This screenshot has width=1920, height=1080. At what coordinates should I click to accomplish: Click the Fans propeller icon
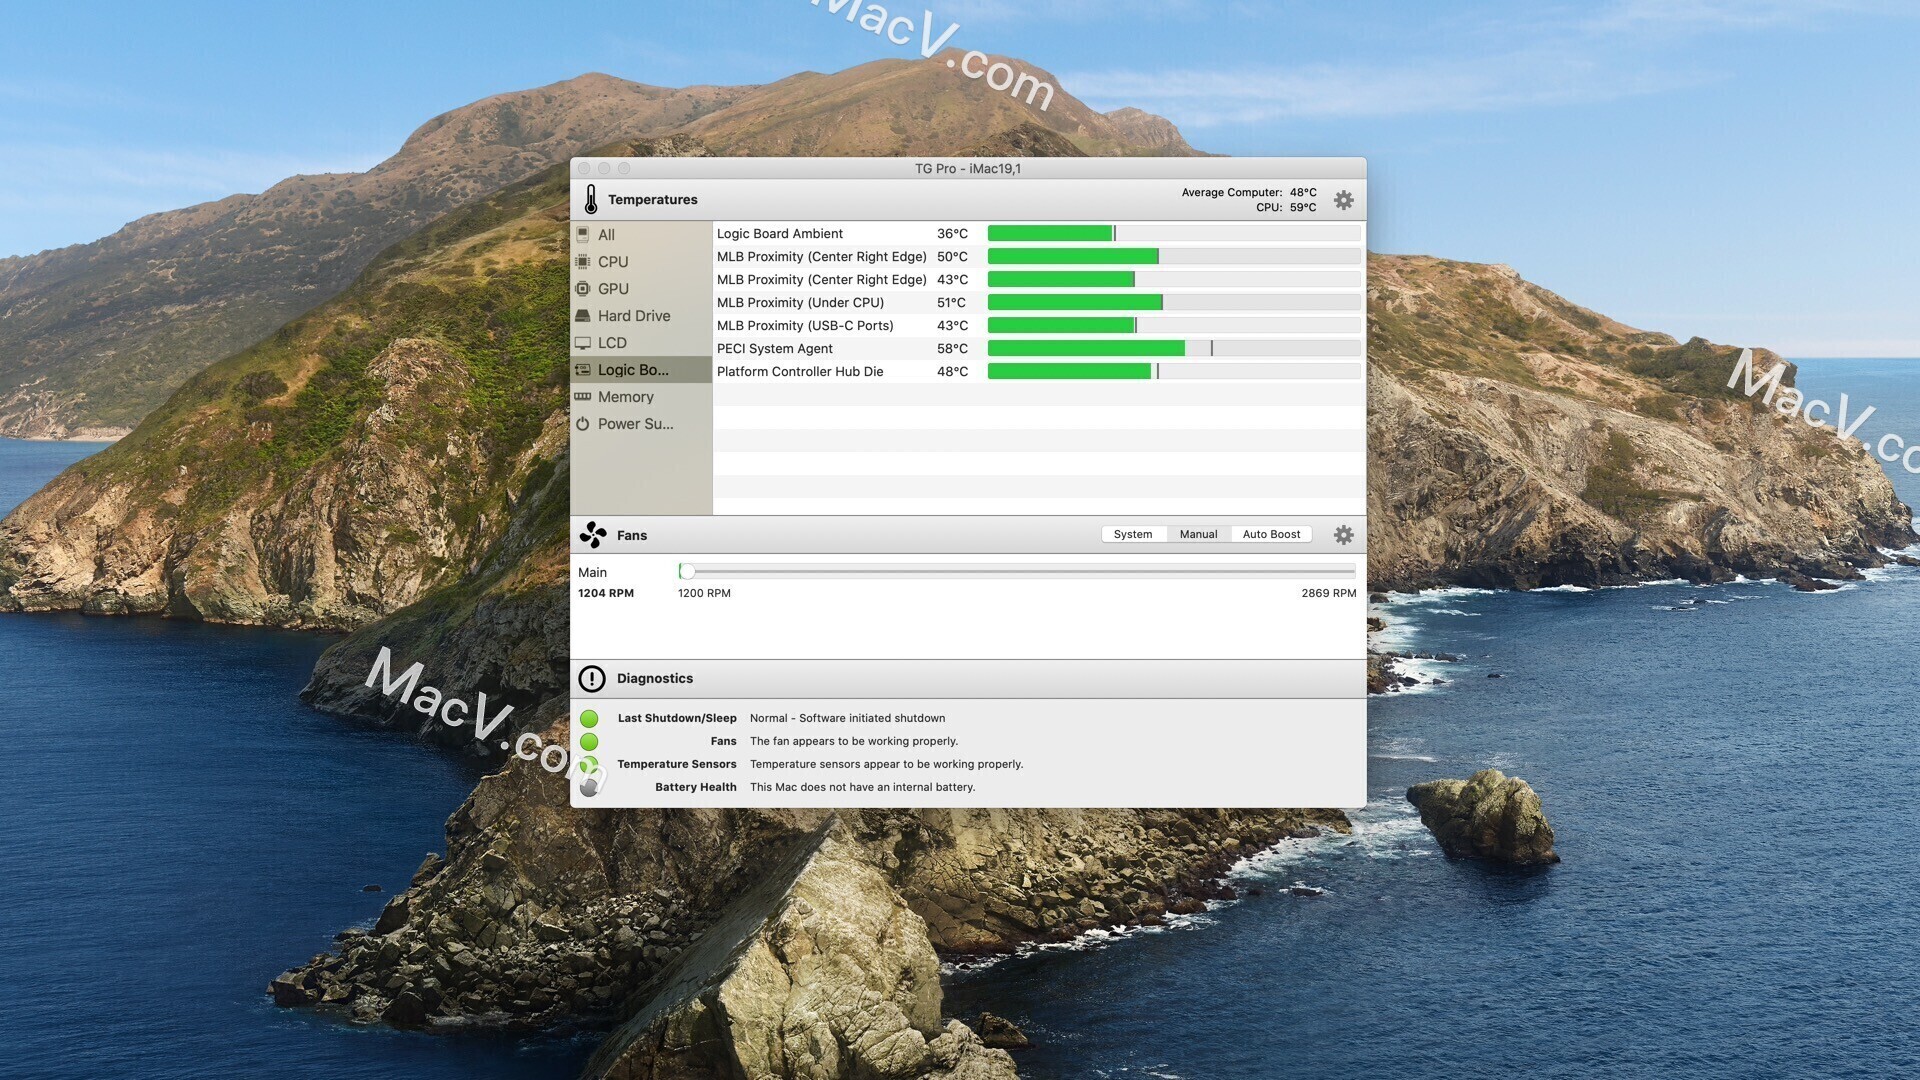click(x=593, y=535)
